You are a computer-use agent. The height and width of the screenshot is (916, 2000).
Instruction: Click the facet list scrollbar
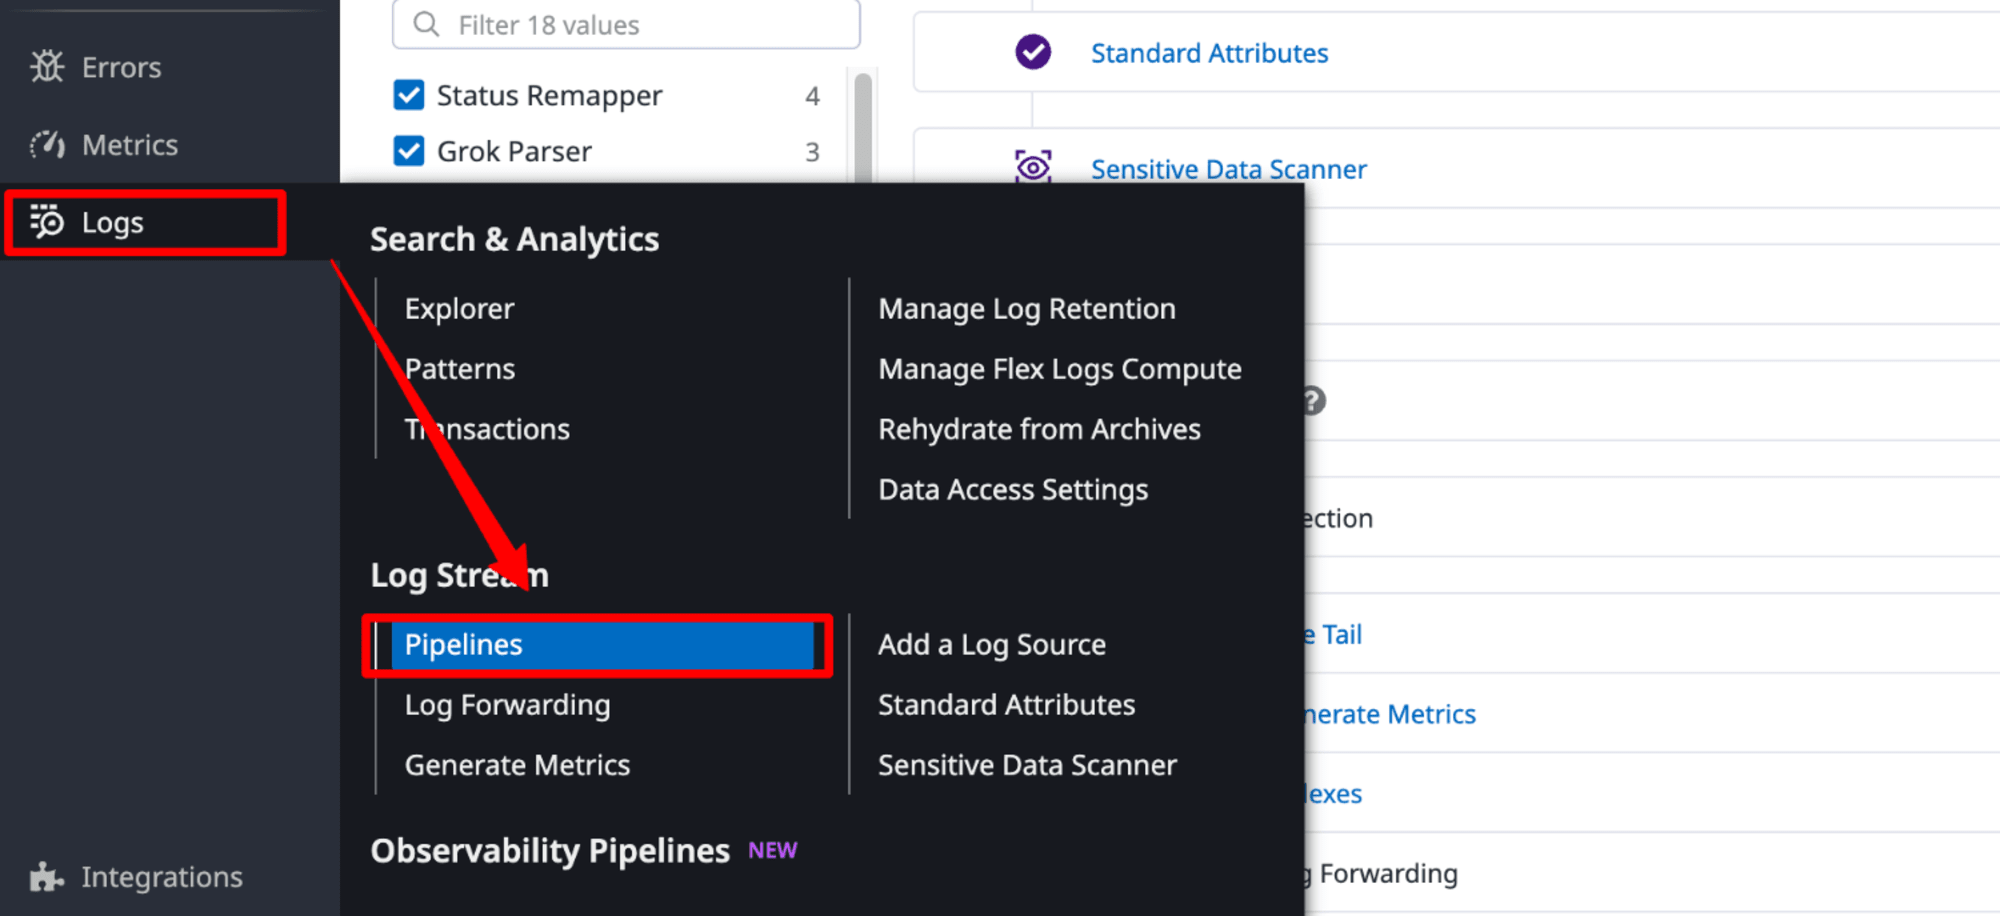pos(863,127)
